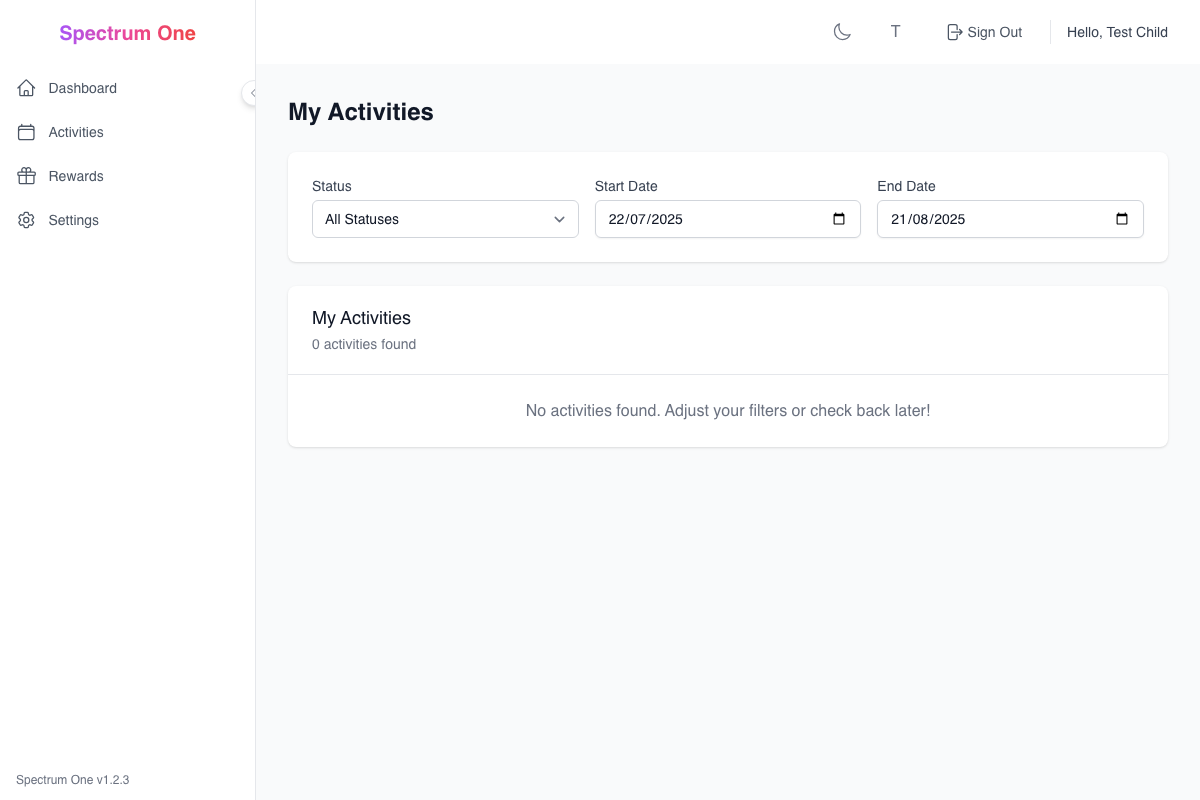Select the Dashboard home icon
The height and width of the screenshot is (800, 1200).
click(26, 88)
